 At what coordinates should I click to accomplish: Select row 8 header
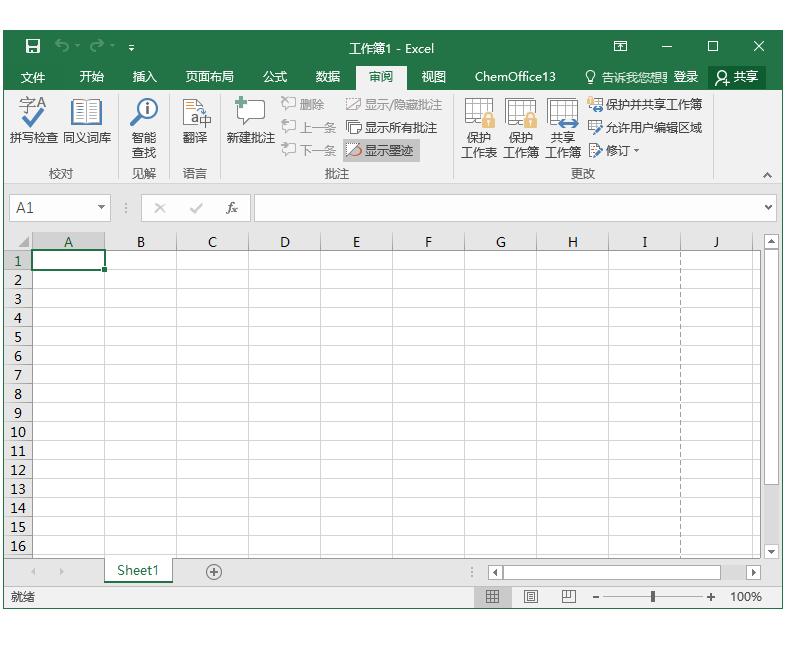pyautogui.click(x=18, y=394)
